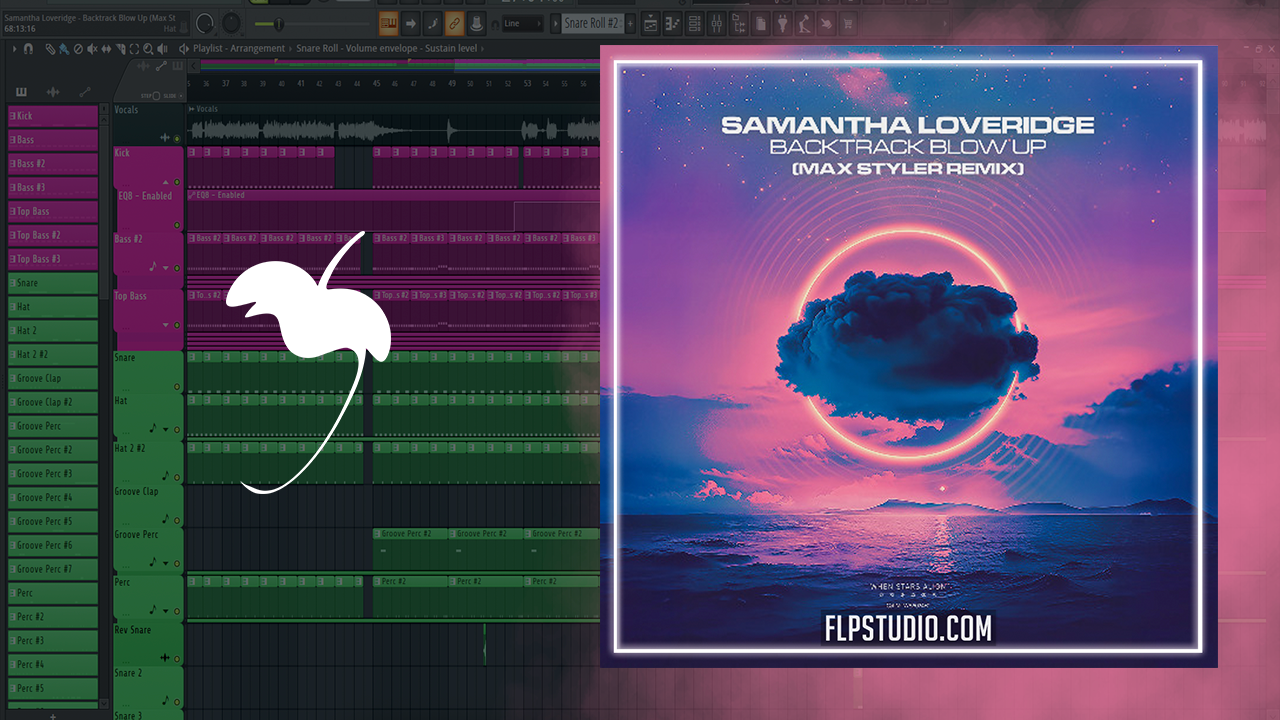Image resolution: width=1280 pixels, height=720 pixels.
Task: Open the Plugin picker plug icon
Action: [x=783, y=23]
